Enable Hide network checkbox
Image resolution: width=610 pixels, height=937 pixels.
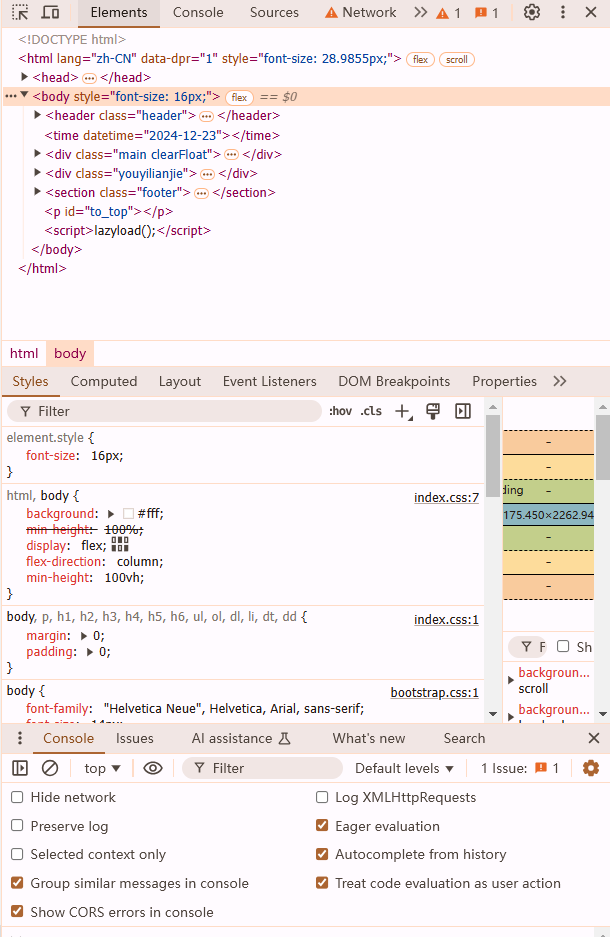coord(17,797)
